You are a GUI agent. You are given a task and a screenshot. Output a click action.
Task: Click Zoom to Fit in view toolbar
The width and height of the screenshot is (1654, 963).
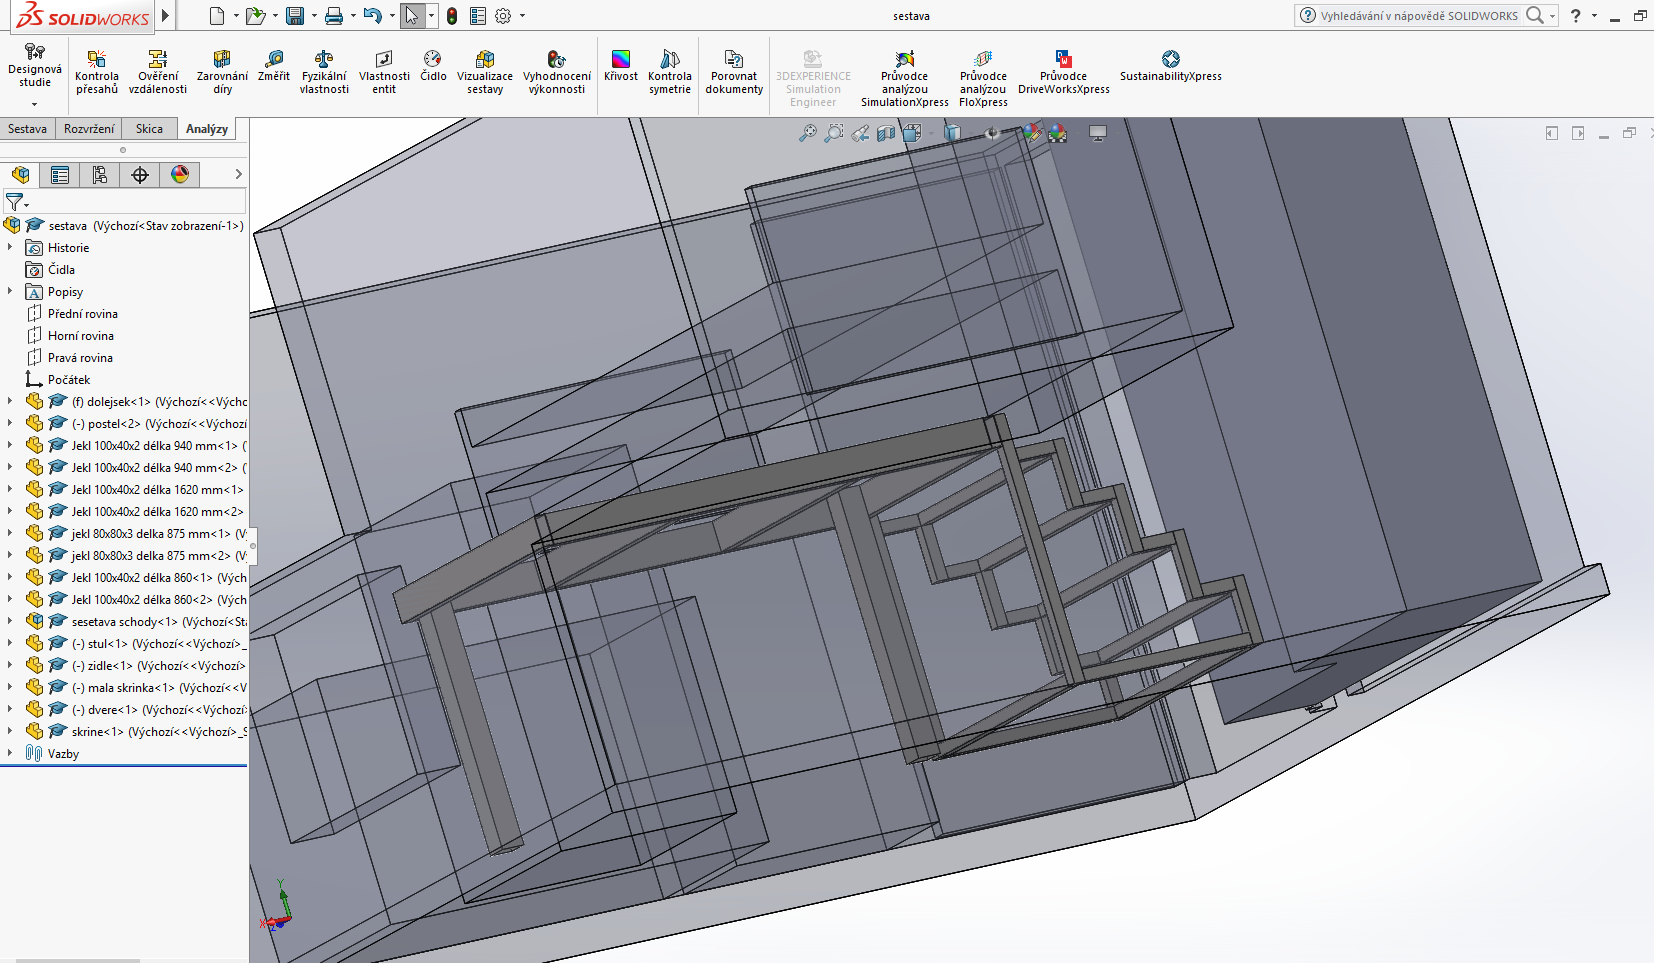pyautogui.click(x=807, y=133)
